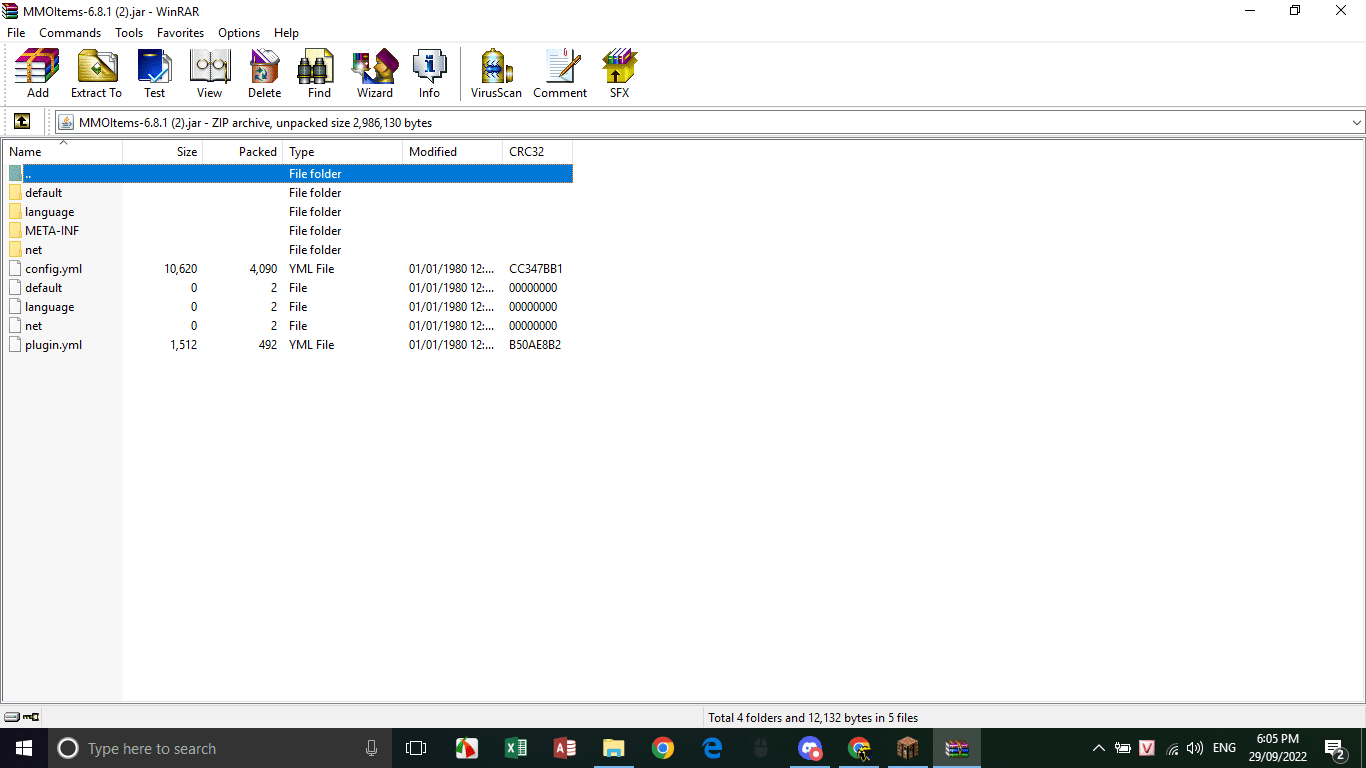
Task: Sort files by the CRC32 column
Action: pyautogui.click(x=538, y=152)
